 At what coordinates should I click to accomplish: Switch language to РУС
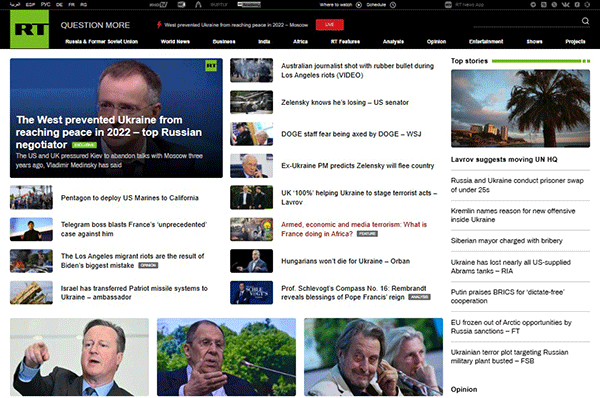pos(46,5)
